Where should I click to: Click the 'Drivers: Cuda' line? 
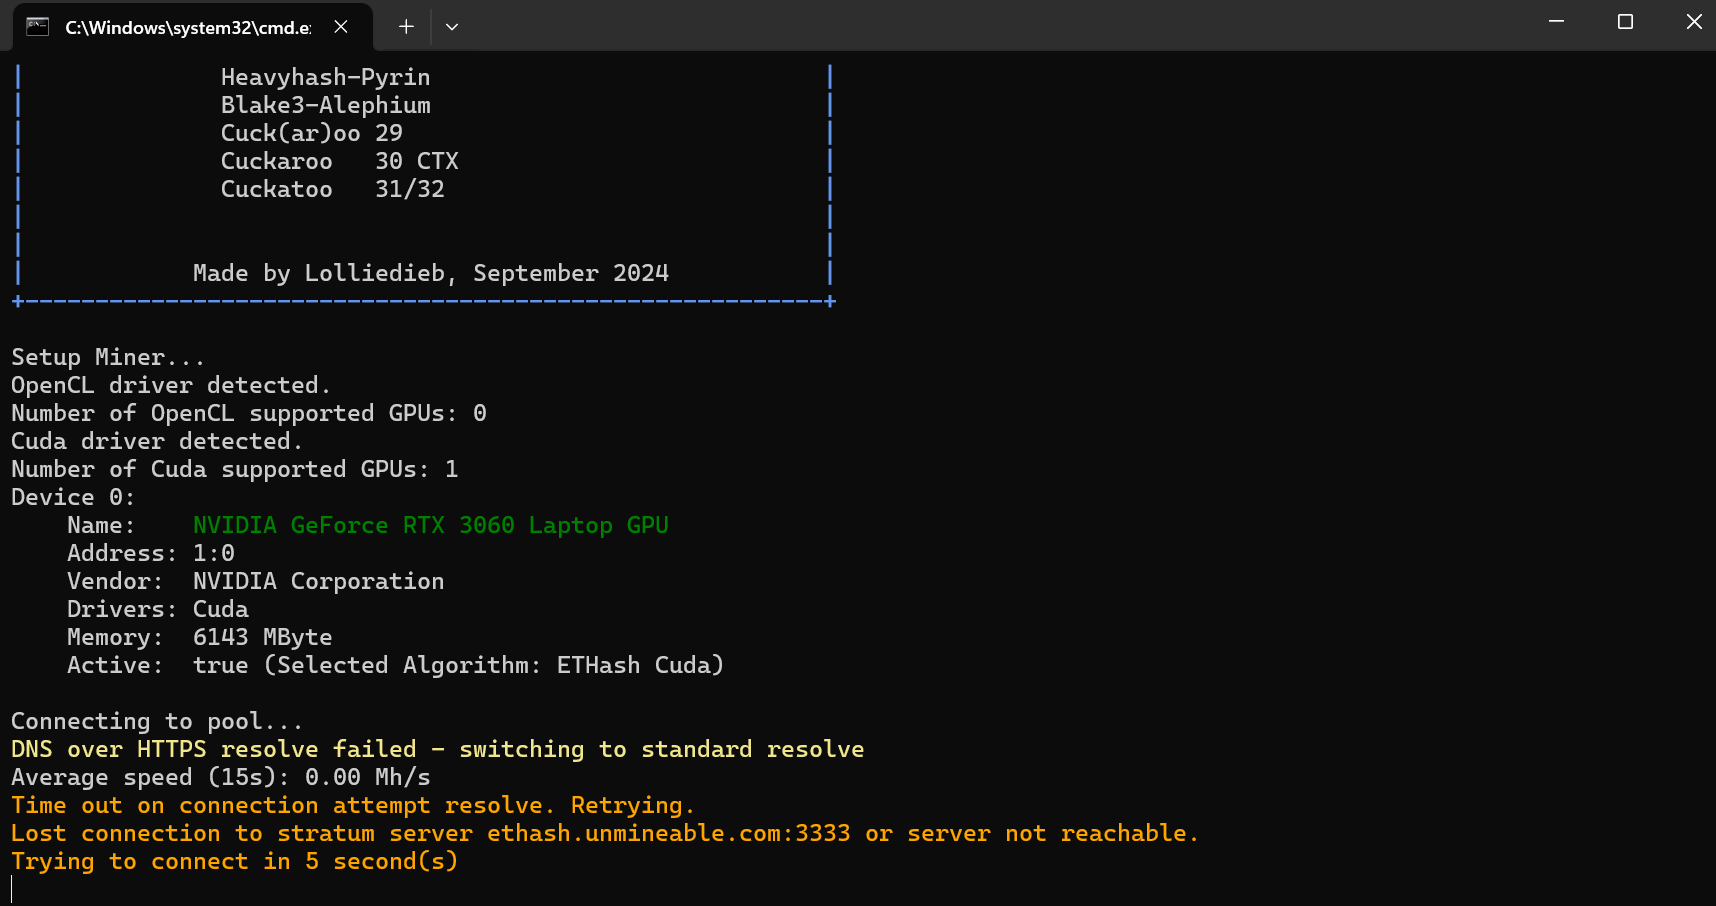click(x=158, y=609)
